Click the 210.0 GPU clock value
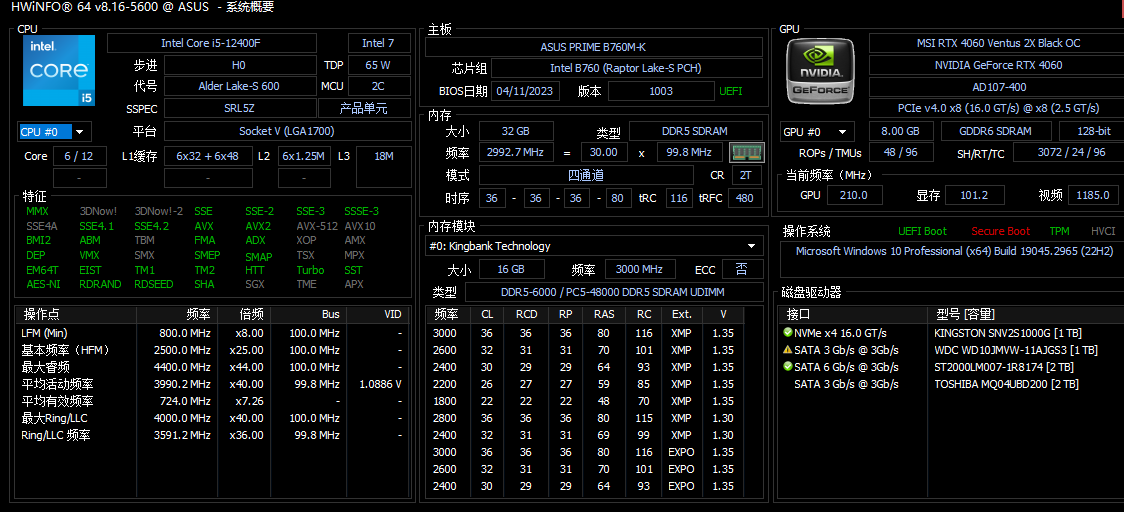 coord(854,194)
